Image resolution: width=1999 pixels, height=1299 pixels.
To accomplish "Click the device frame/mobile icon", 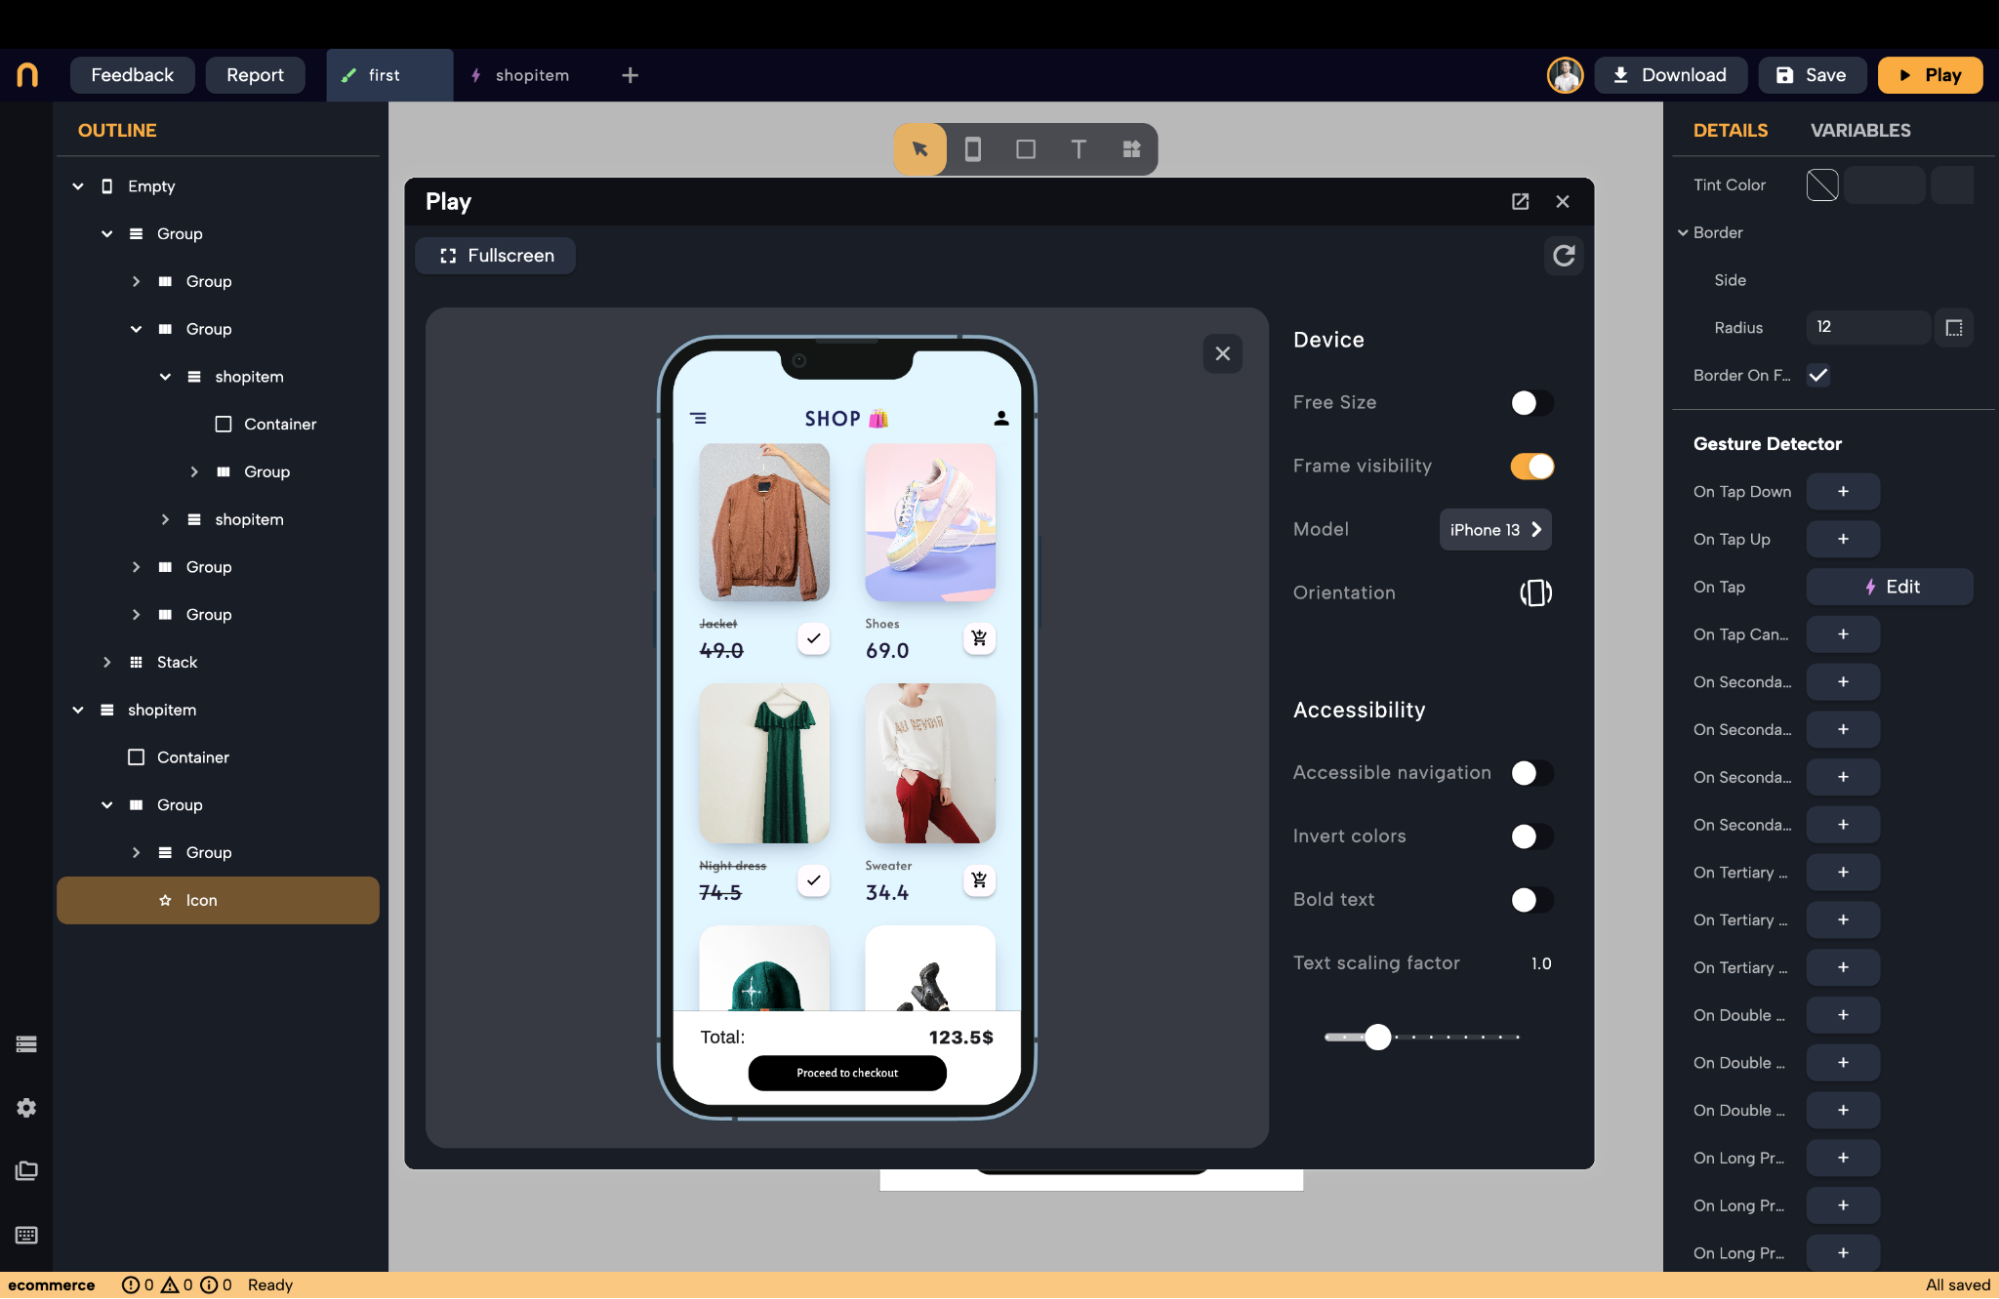I will point(972,149).
